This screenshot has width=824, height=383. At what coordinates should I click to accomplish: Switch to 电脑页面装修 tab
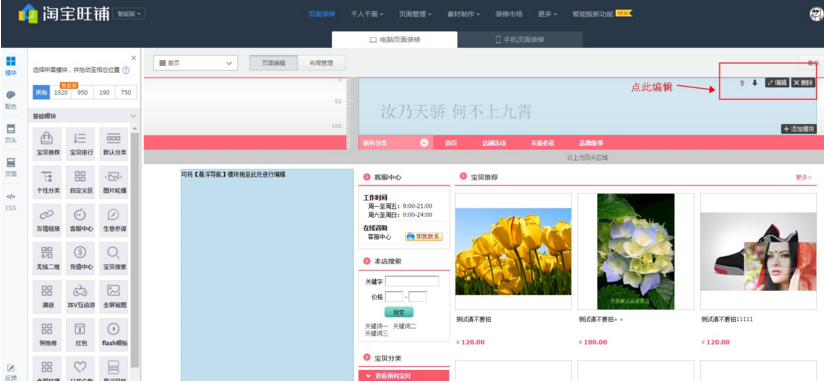[x=395, y=40]
